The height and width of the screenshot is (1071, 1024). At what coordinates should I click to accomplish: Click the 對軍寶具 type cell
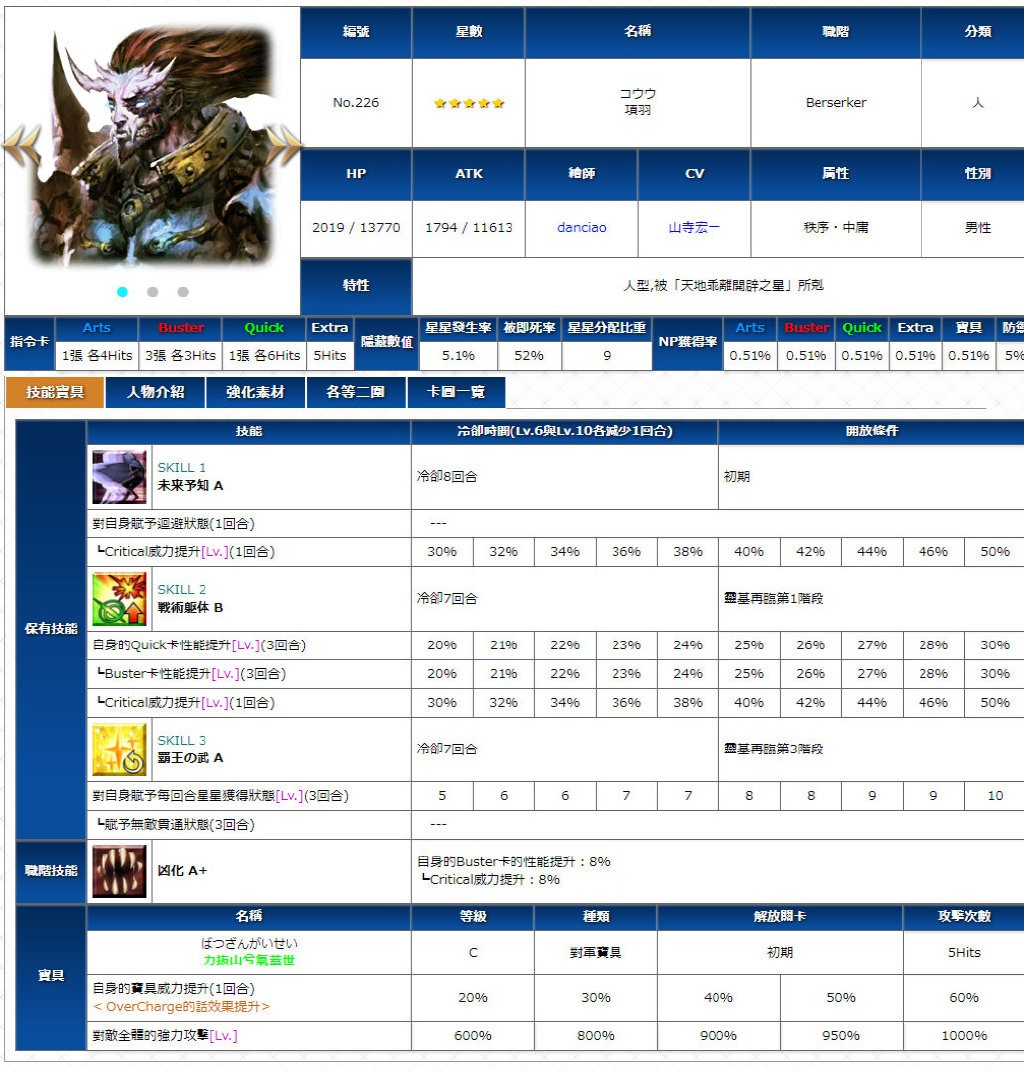click(x=595, y=952)
